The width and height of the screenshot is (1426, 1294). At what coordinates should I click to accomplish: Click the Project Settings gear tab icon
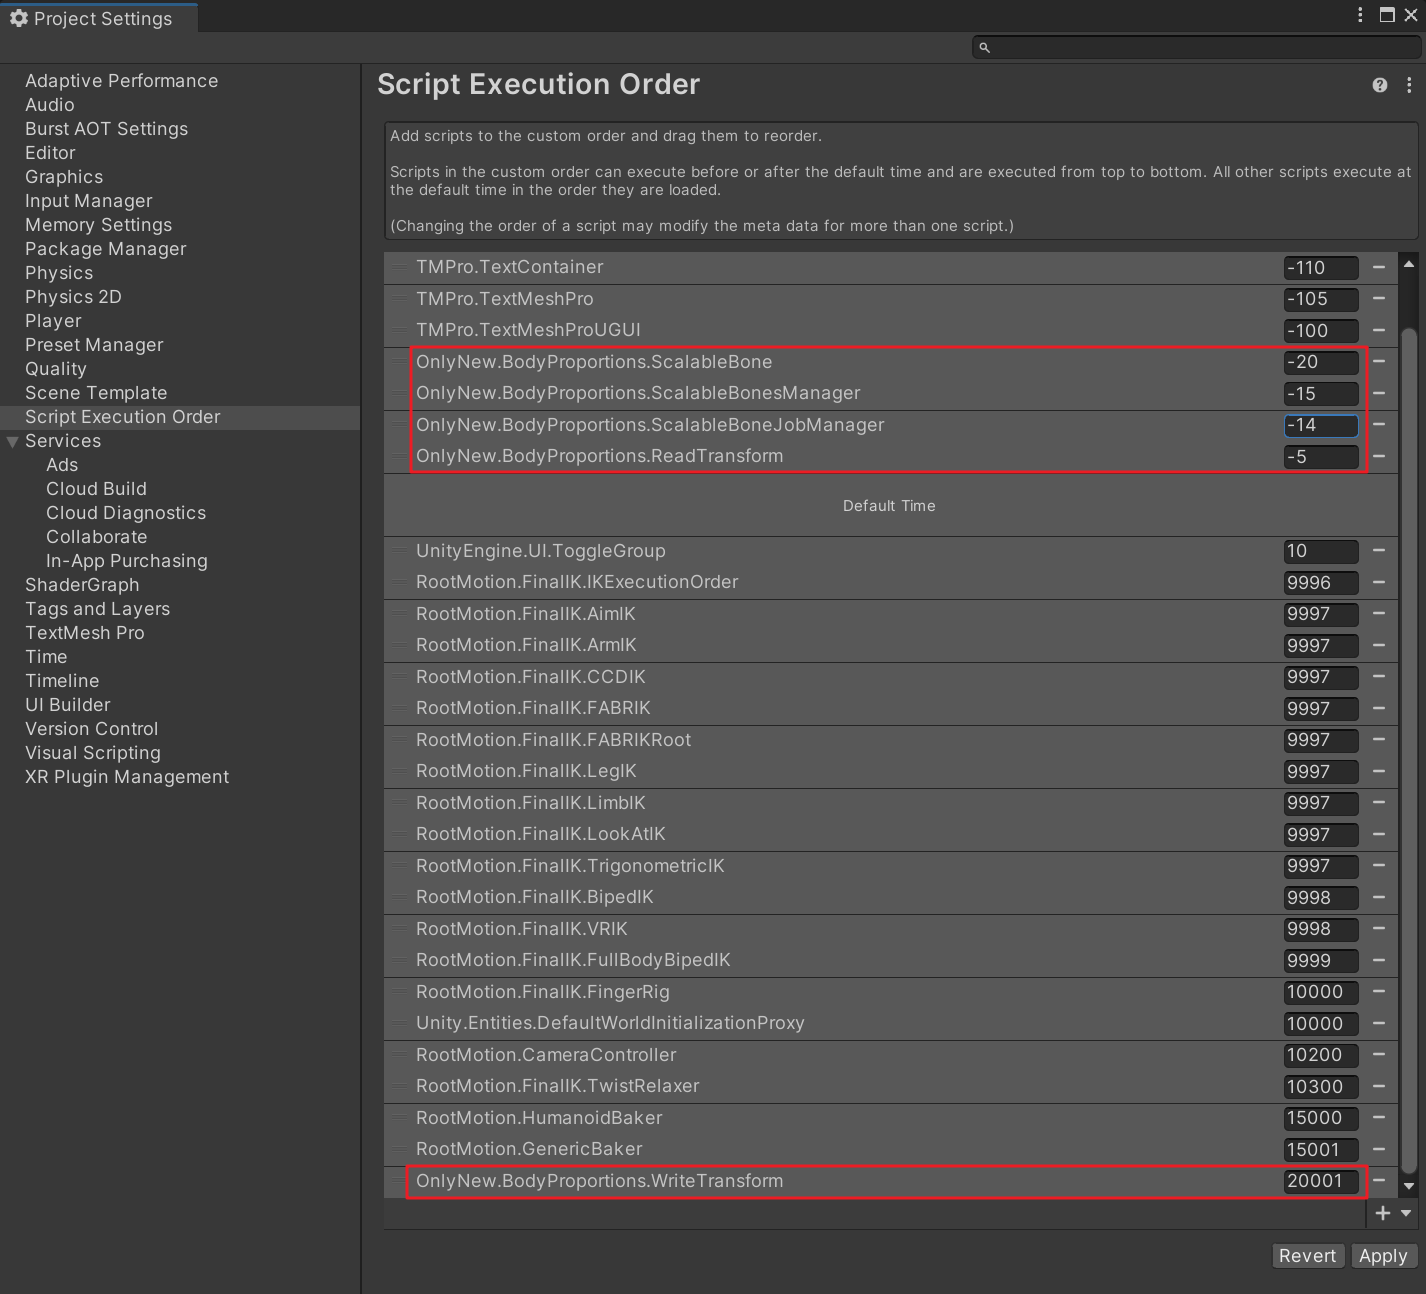coord(18,18)
